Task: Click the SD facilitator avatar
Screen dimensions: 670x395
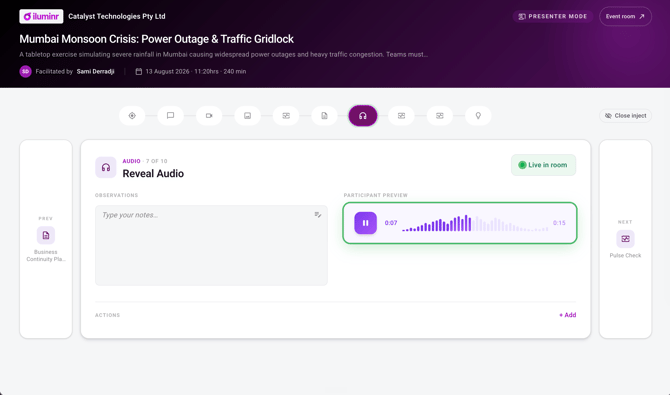Action: tap(25, 71)
